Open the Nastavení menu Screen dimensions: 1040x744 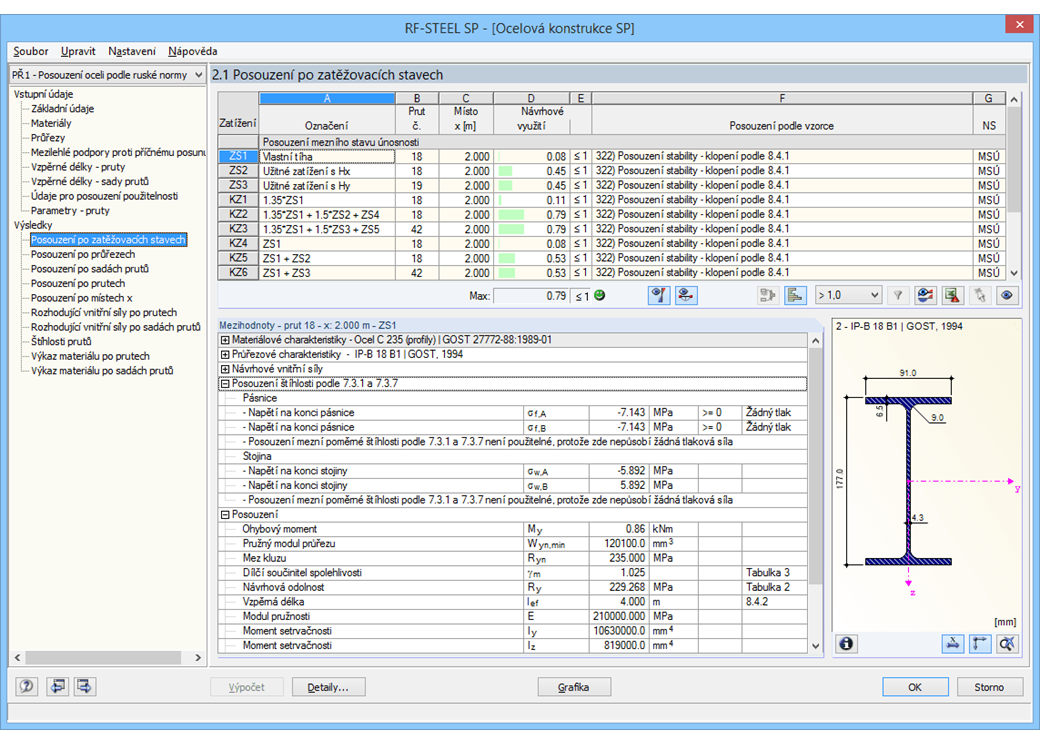pyautogui.click(x=132, y=51)
